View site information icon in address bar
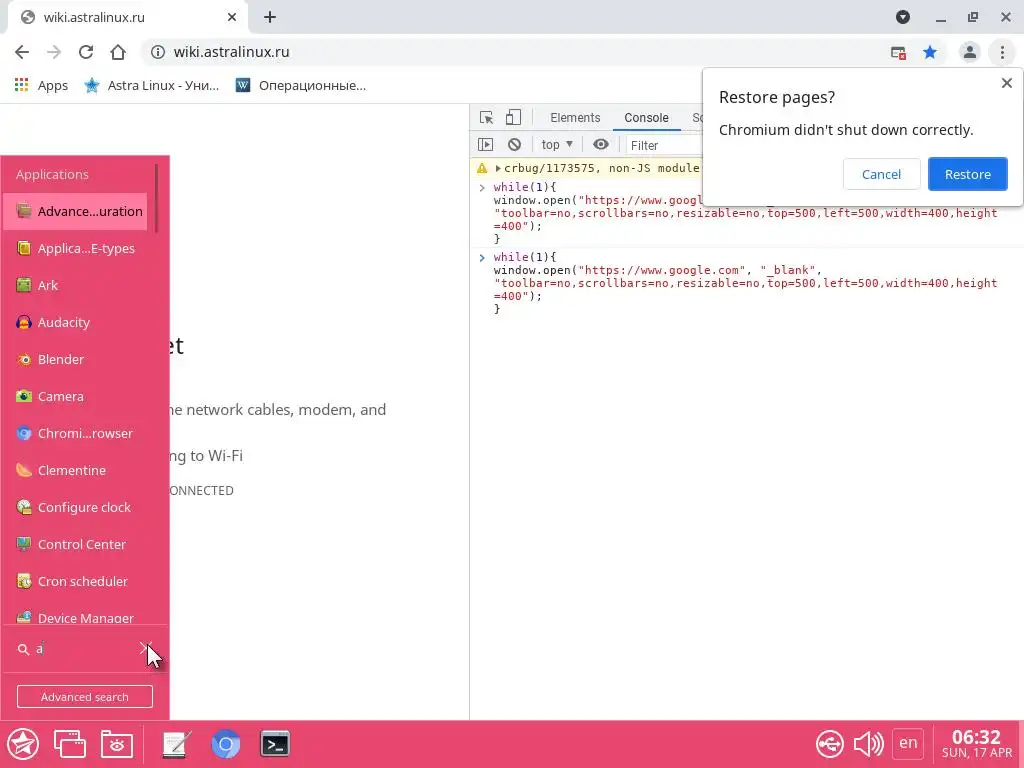 coord(158,52)
